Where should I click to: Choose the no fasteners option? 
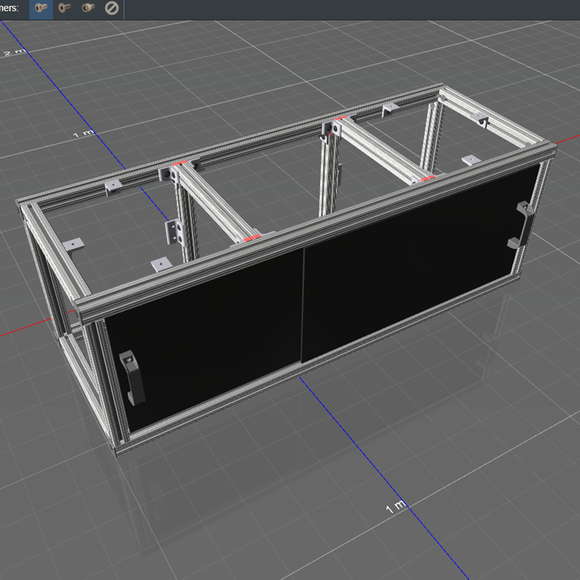(x=112, y=8)
